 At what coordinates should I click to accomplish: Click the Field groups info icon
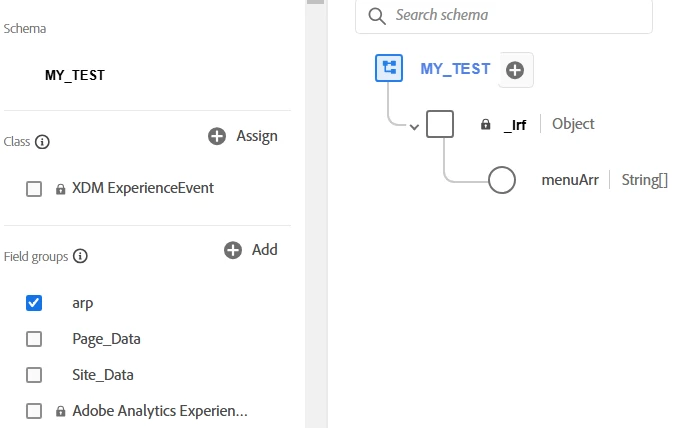(x=80, y=256)
